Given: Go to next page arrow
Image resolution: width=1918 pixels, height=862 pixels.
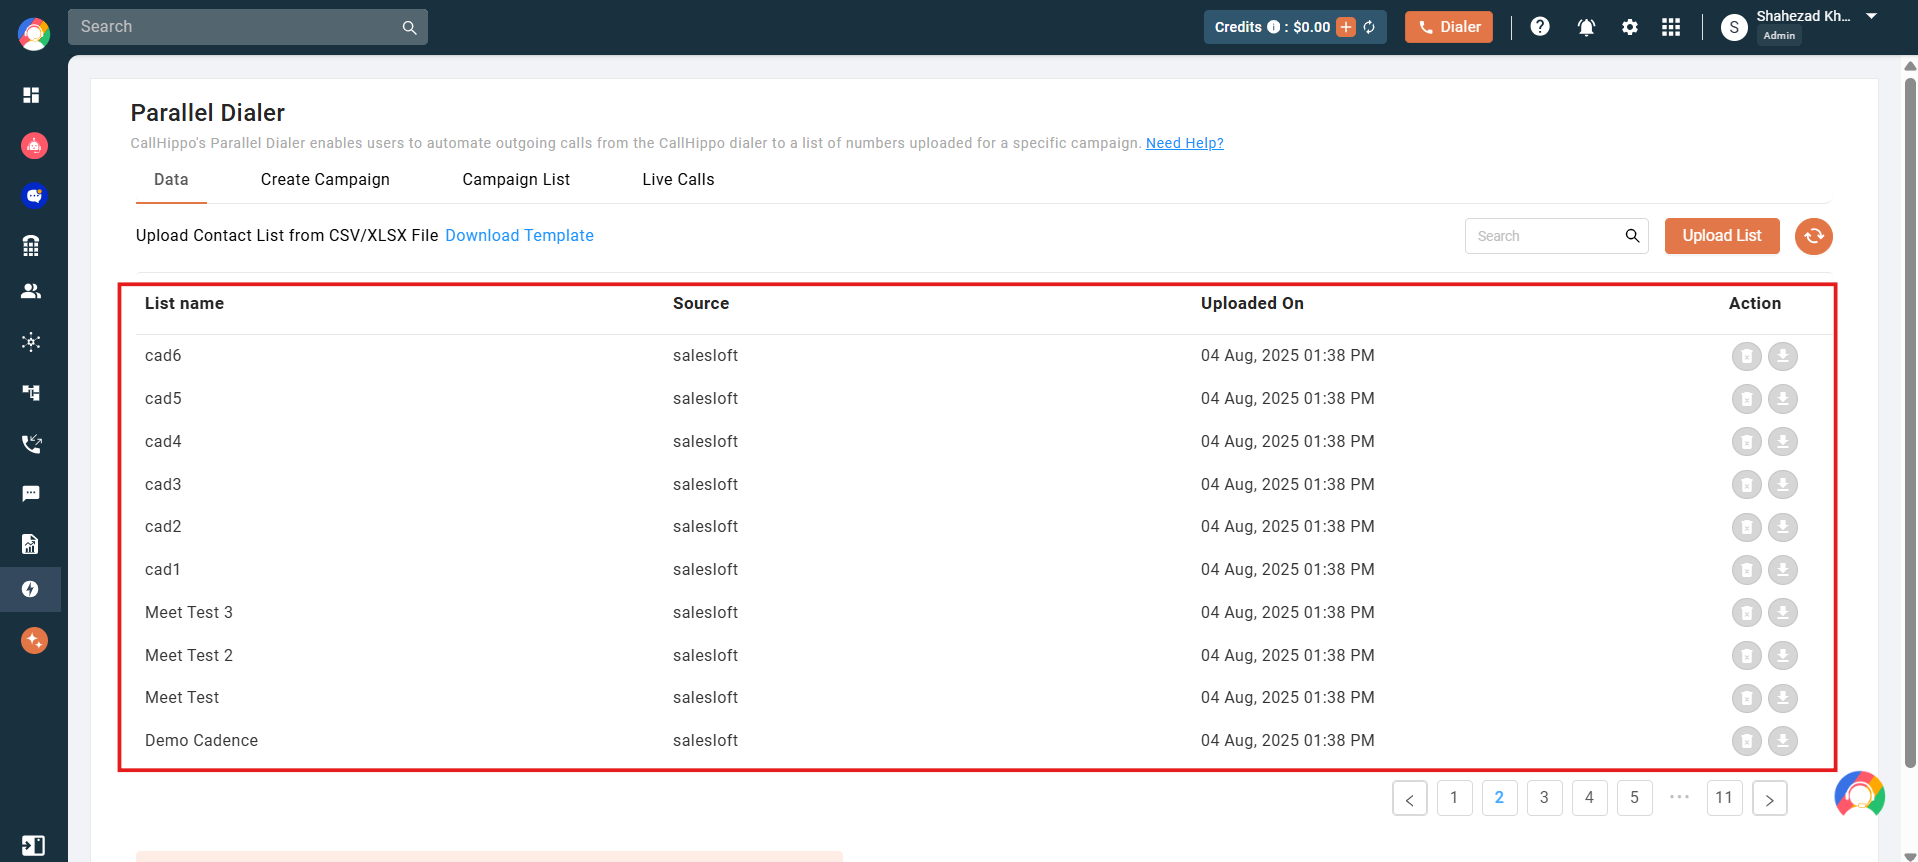Looking at the screenshot, I should point(1770,798).
